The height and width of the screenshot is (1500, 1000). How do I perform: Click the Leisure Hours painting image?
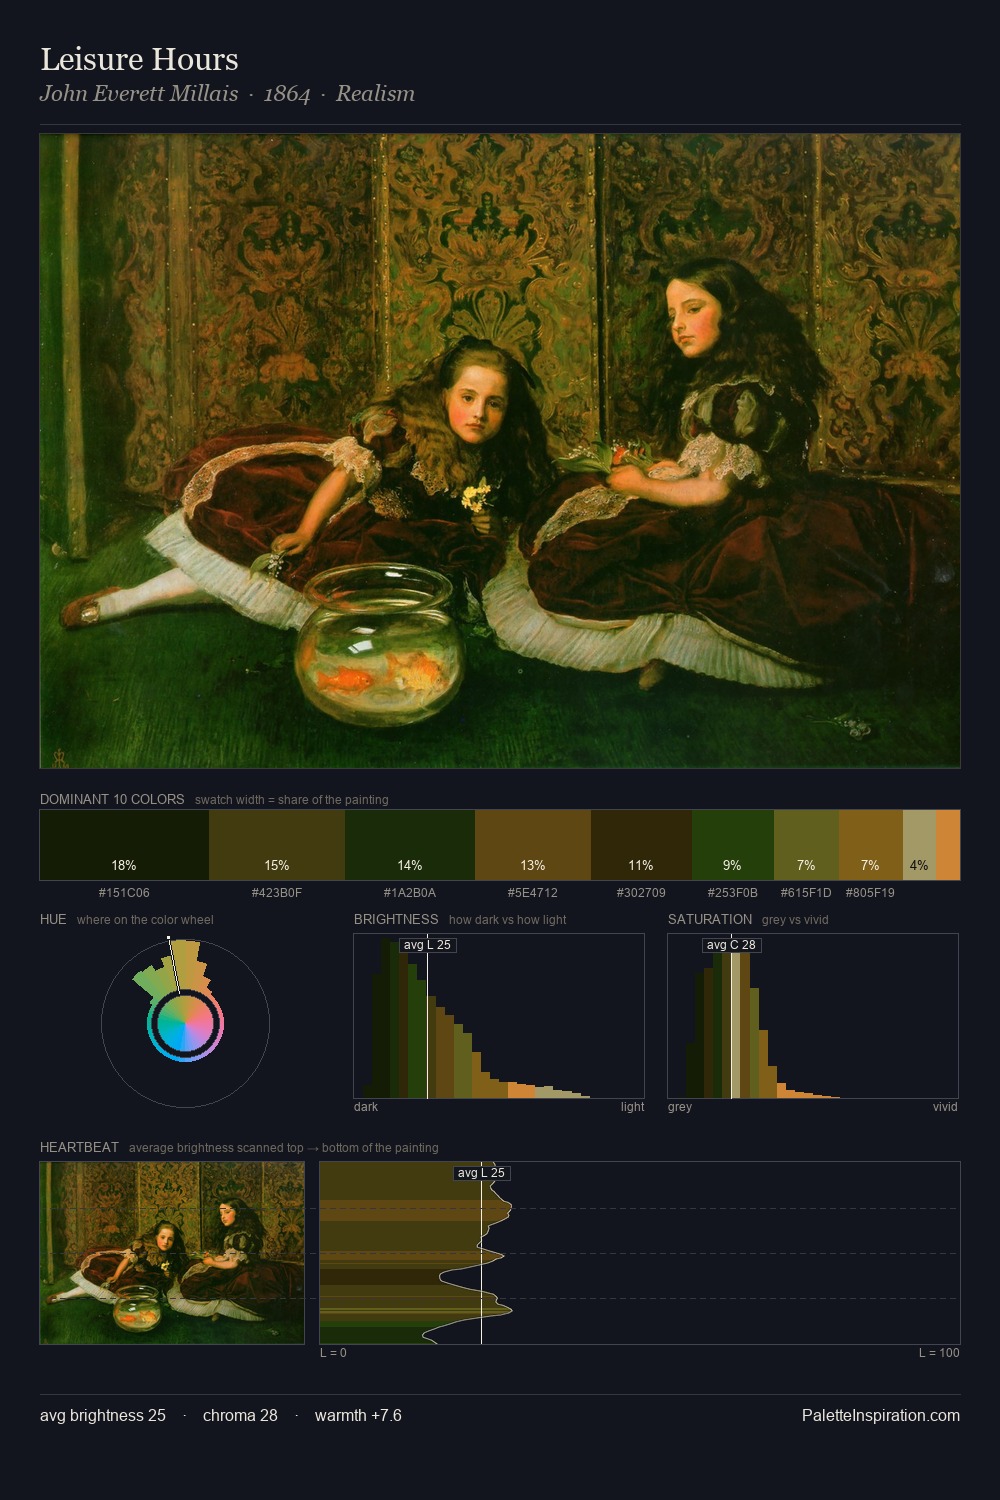click(x=500, y=451)
